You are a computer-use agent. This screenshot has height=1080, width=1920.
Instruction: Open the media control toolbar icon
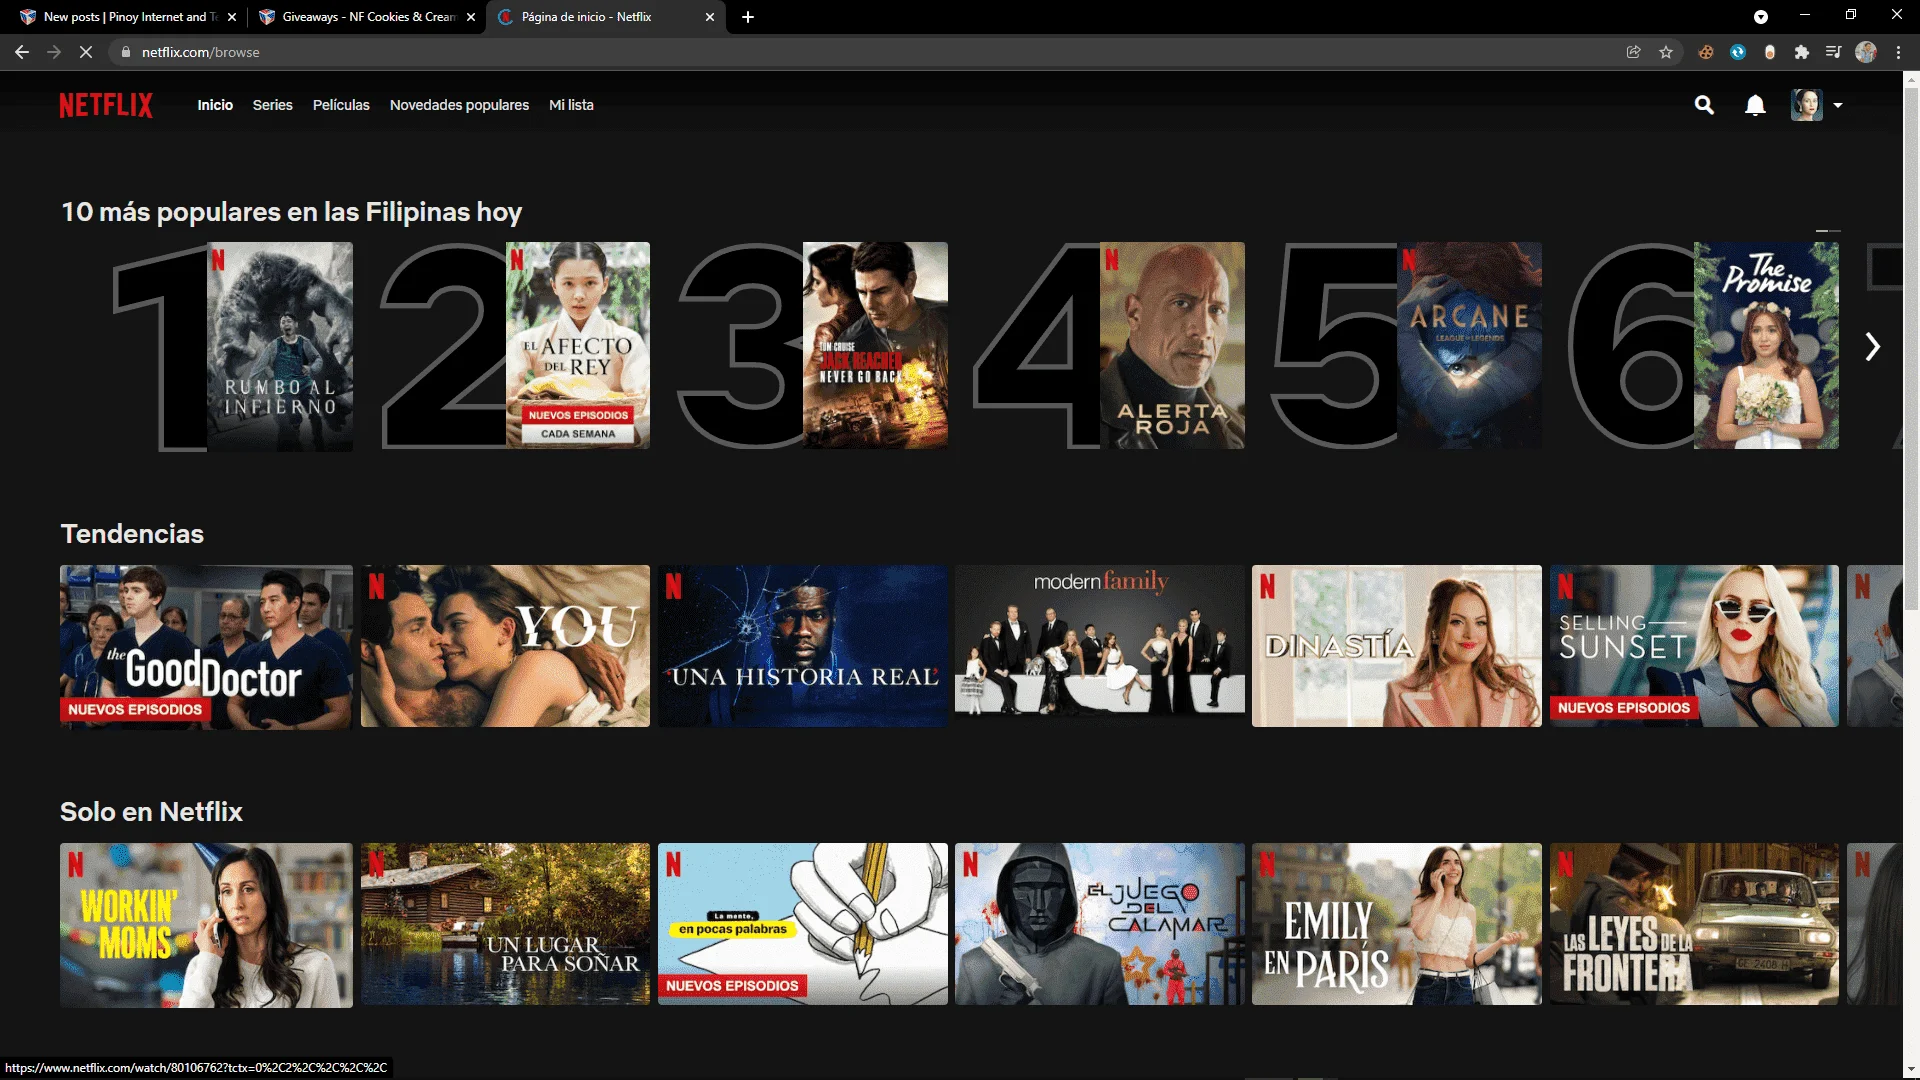pos(1834,52)
